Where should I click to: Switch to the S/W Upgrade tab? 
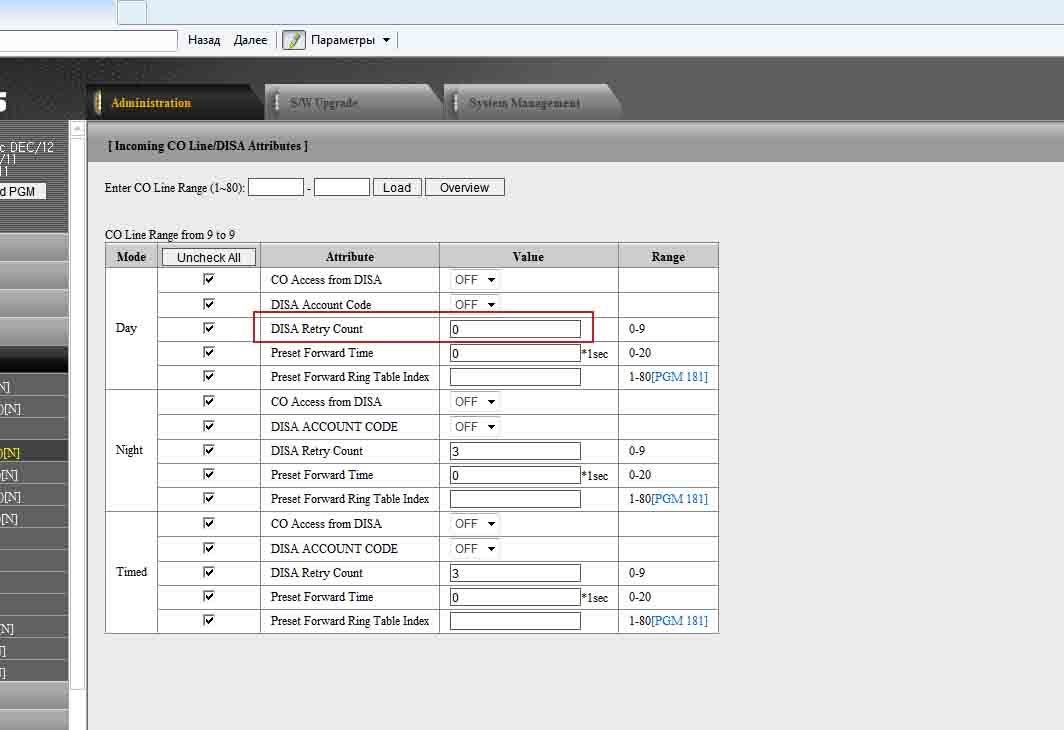(x=323, y=103)
